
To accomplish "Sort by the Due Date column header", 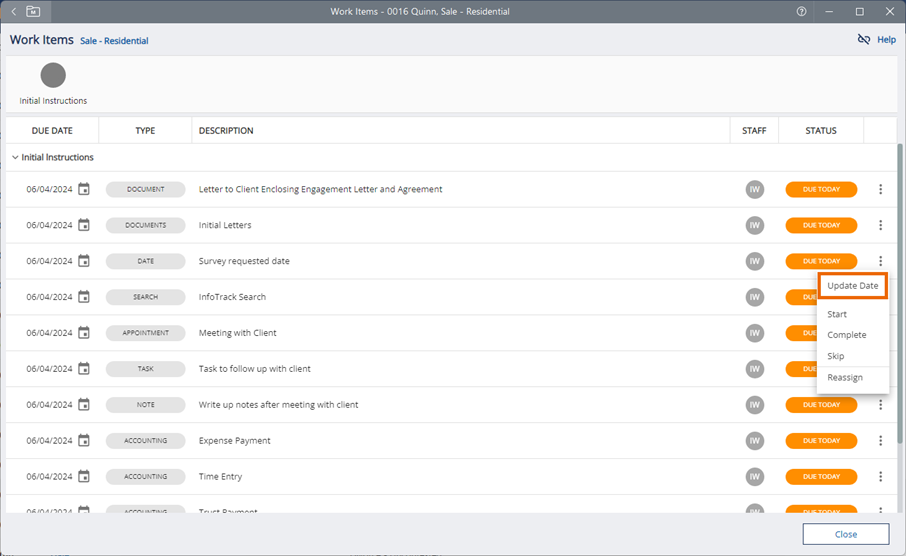I will coord(52,131).
